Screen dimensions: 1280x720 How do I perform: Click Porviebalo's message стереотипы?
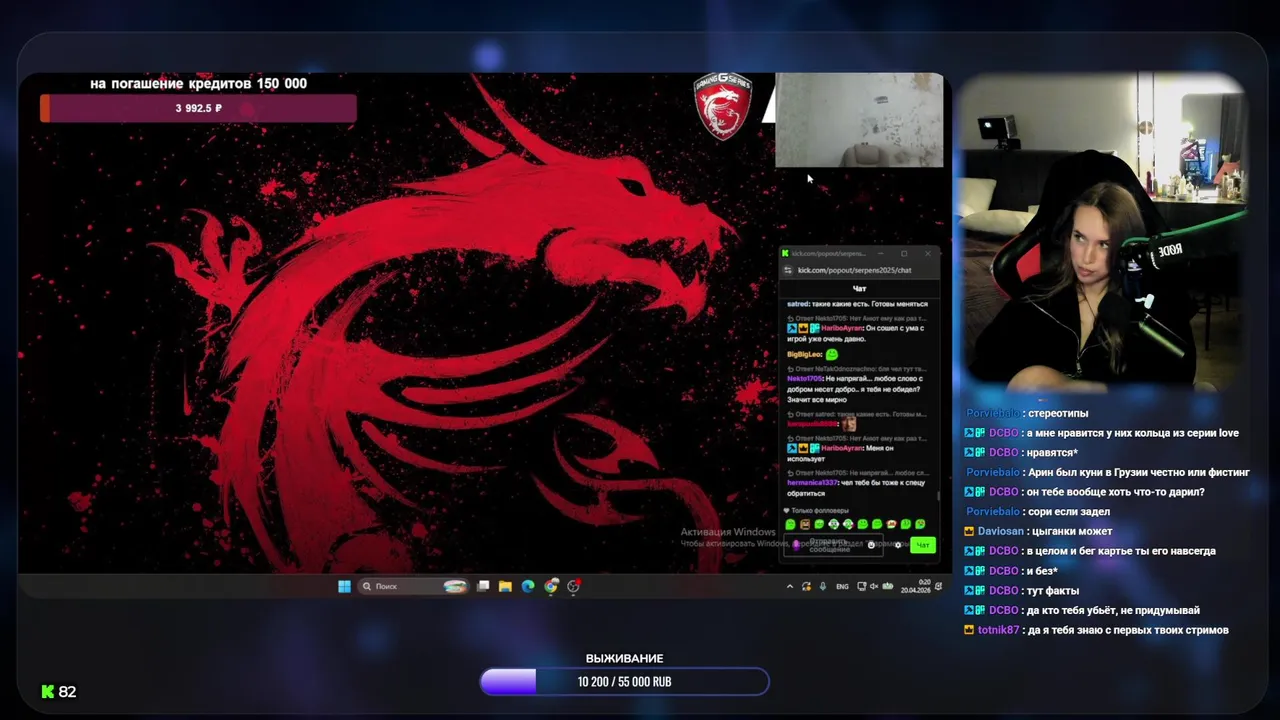[x=1058, y=413]
